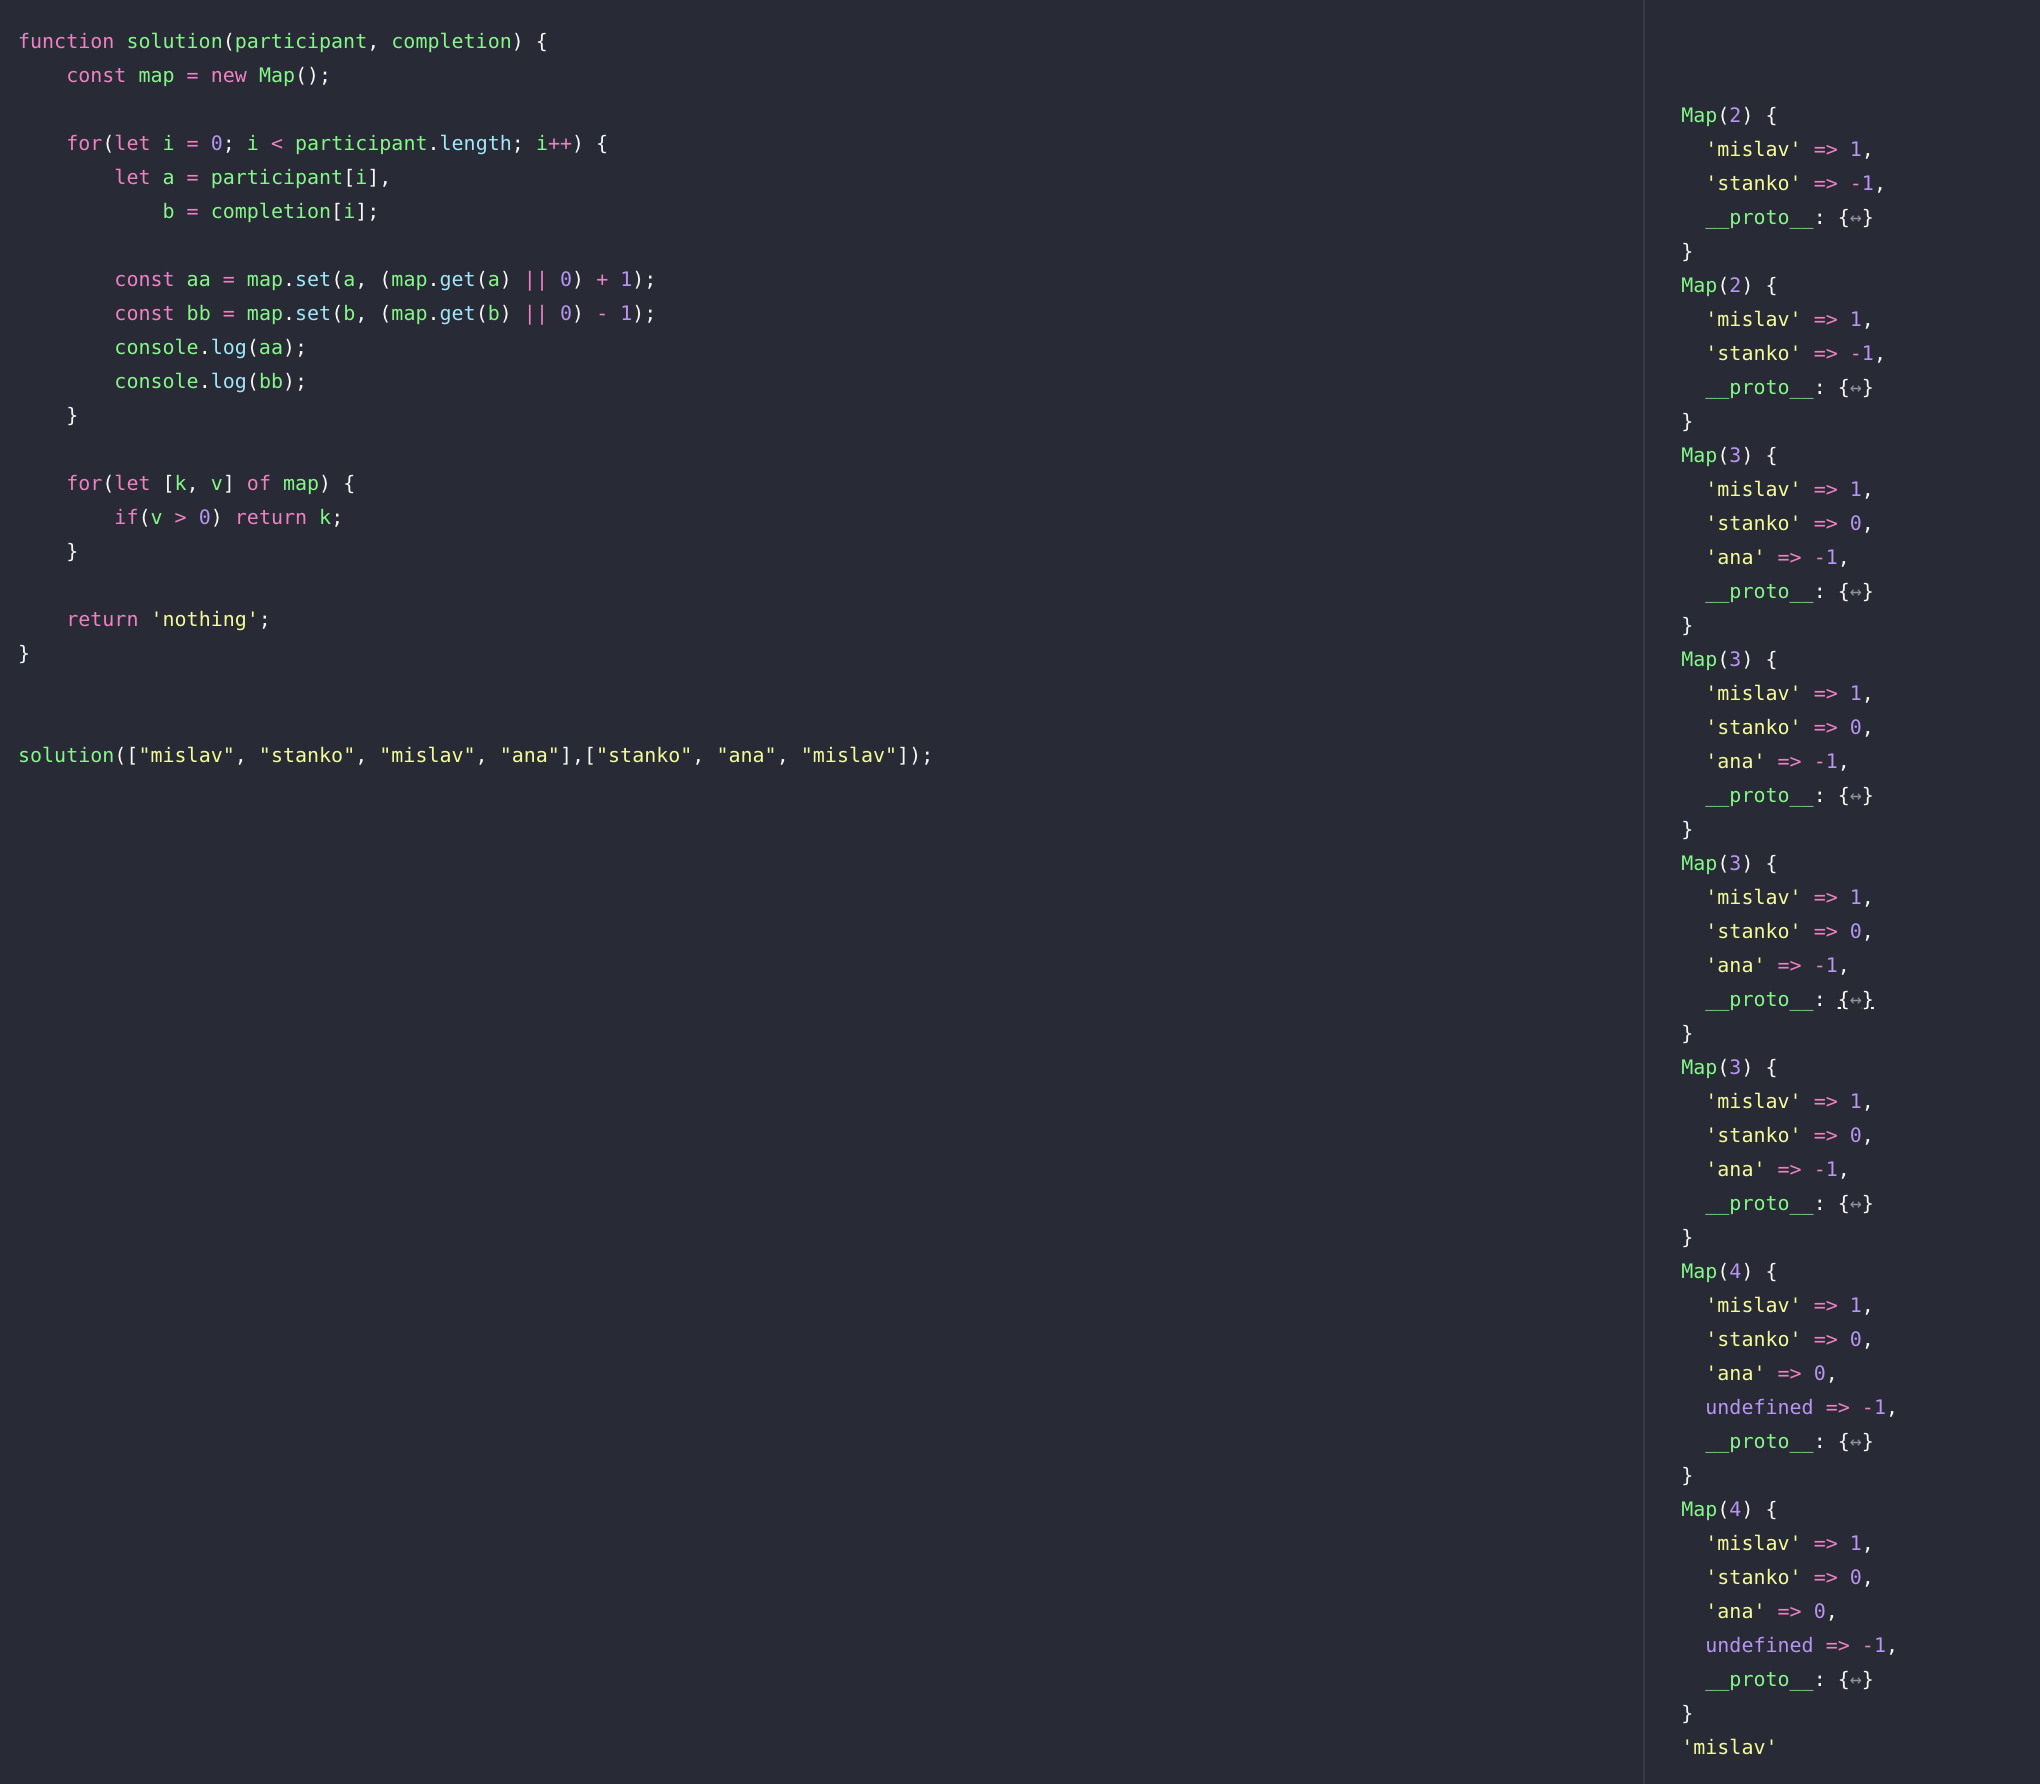The height and width of the screenshot is (1784, 2040).
Task: Click 'stanko' => -1 in the first Map(2)
Action: 1794,184
